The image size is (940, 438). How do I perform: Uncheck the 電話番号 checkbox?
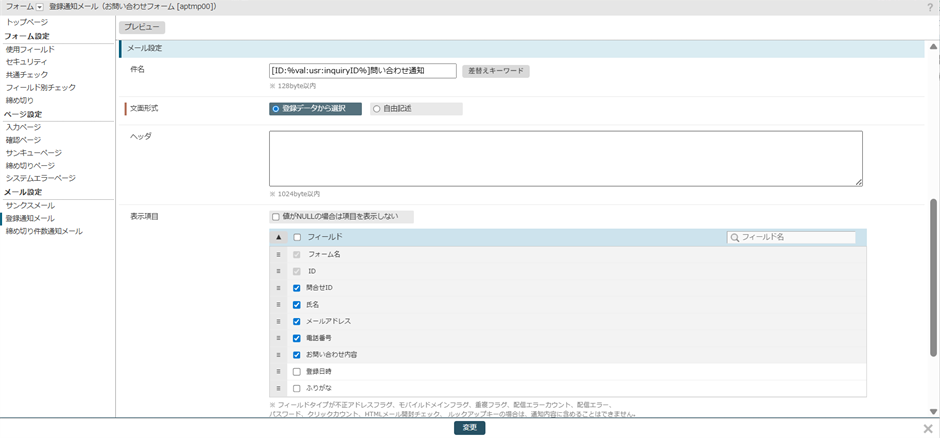pos(297,338)
